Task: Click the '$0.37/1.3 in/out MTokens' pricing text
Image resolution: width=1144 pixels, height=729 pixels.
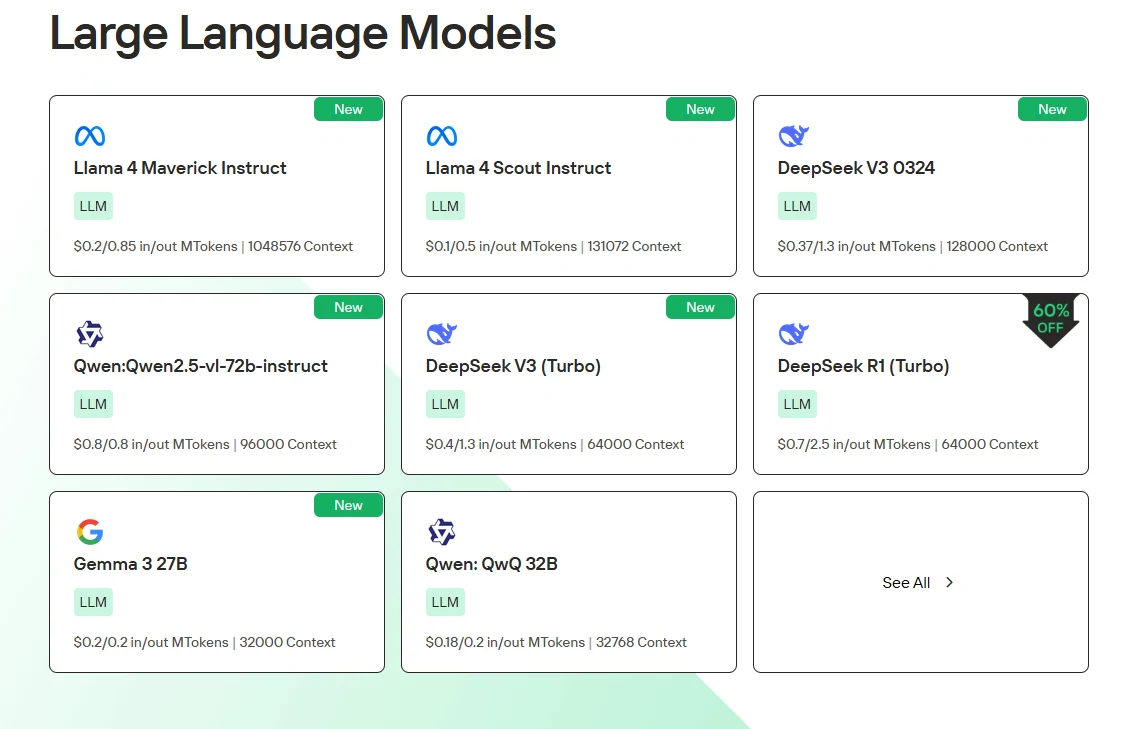Action: [x=857, y=247]
